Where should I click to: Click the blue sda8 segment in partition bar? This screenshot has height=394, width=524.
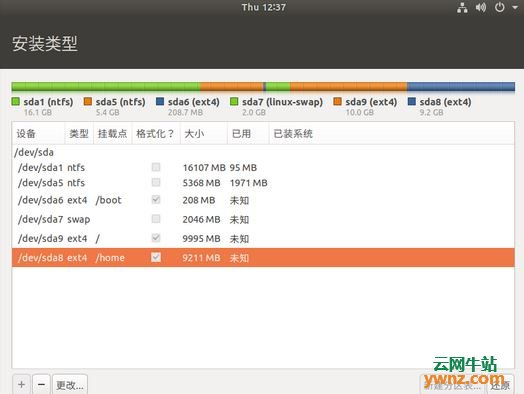pos(461,87)
